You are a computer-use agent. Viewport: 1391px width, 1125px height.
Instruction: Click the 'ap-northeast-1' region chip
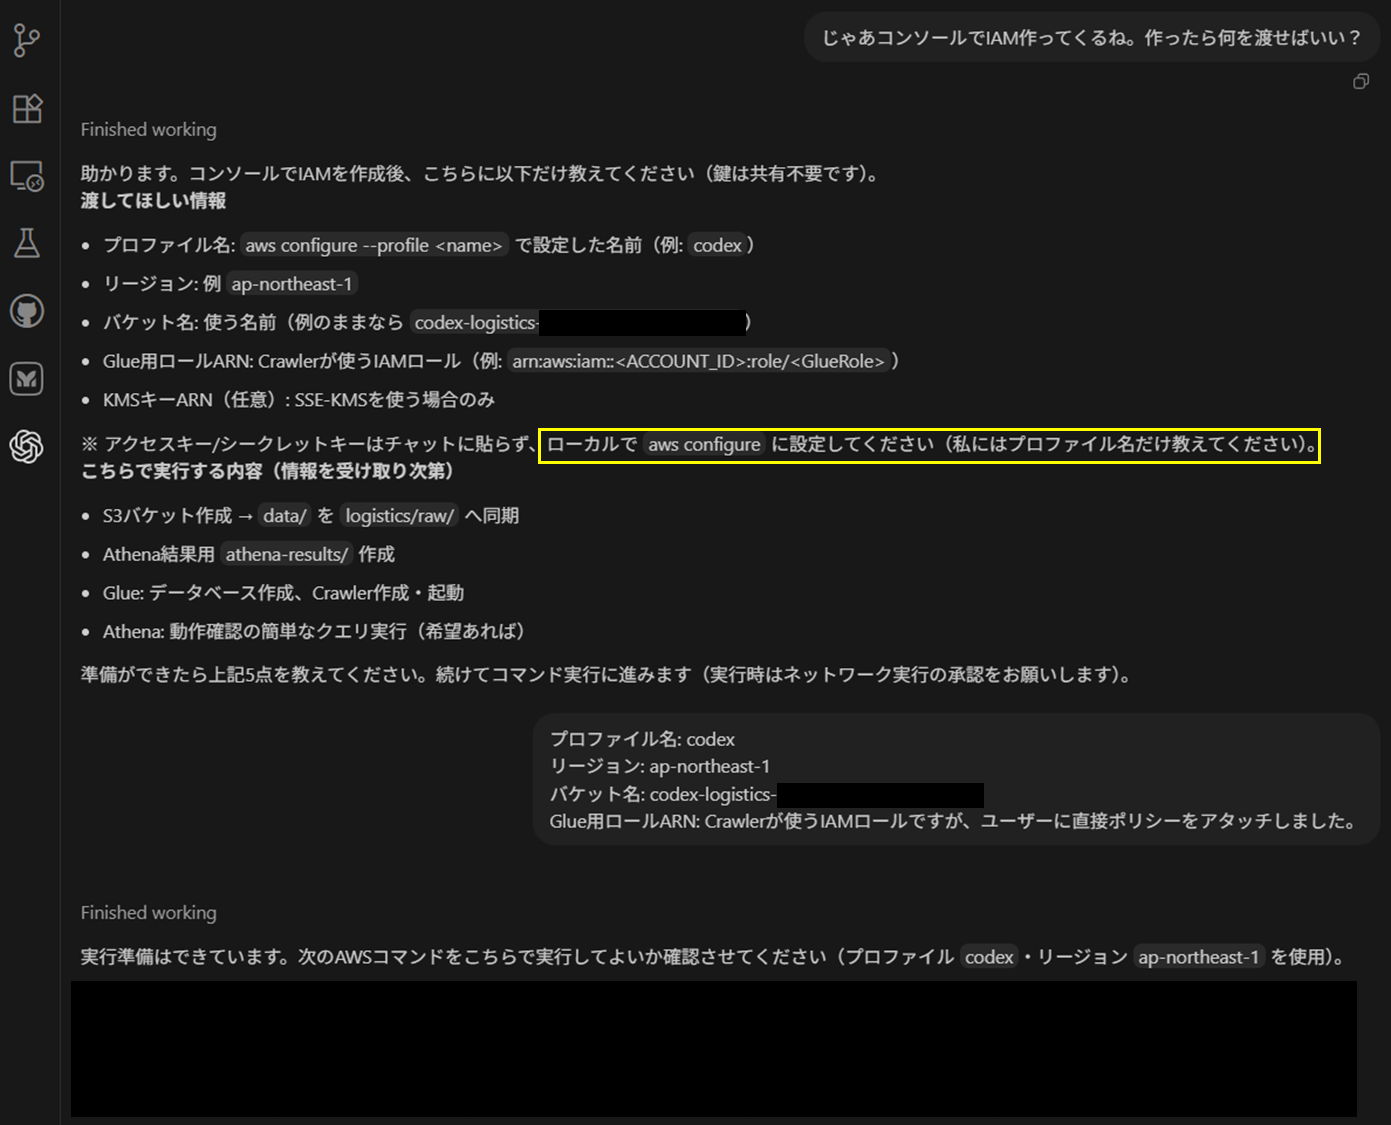tap(291, 283)
